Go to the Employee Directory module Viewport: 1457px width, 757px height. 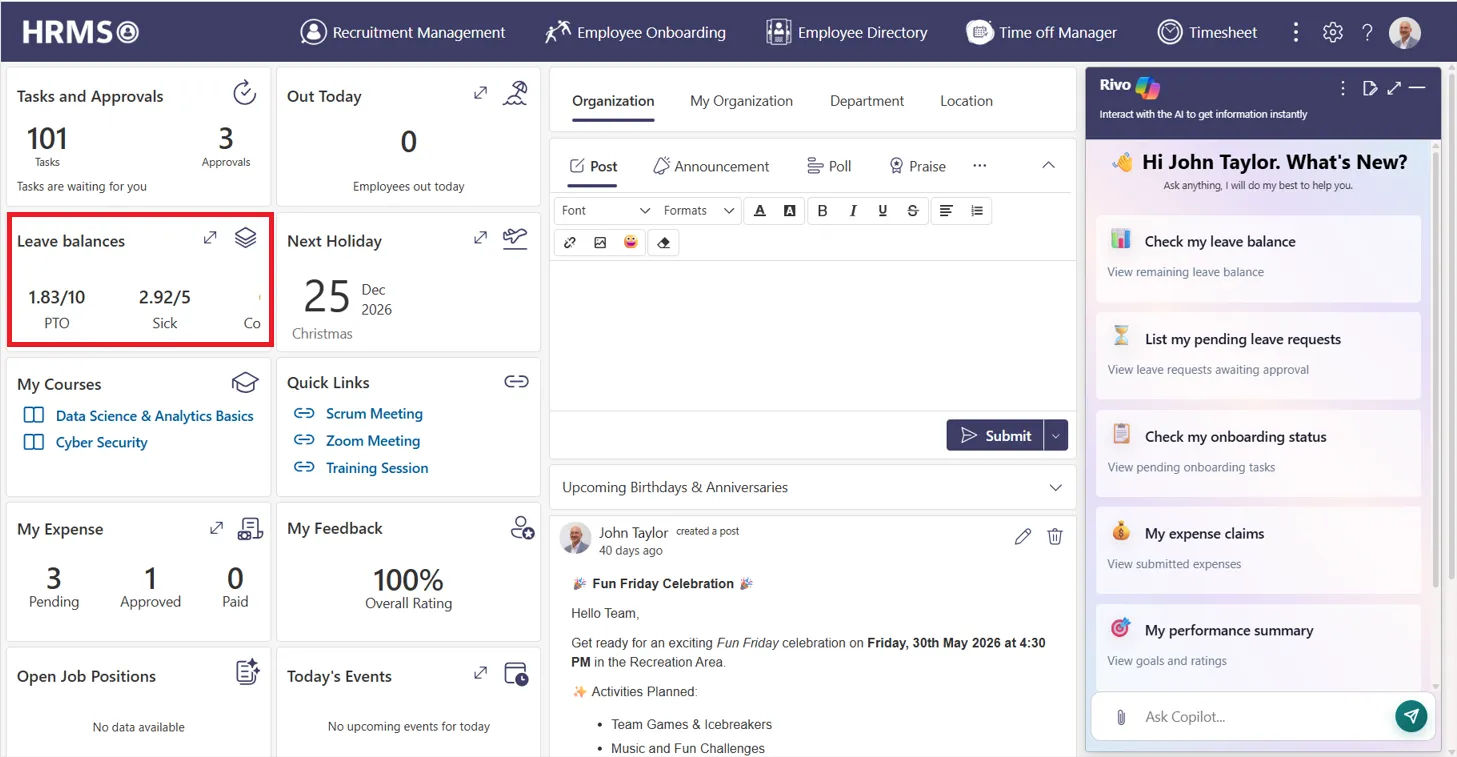pyautogui.click(x=847, y=32)
